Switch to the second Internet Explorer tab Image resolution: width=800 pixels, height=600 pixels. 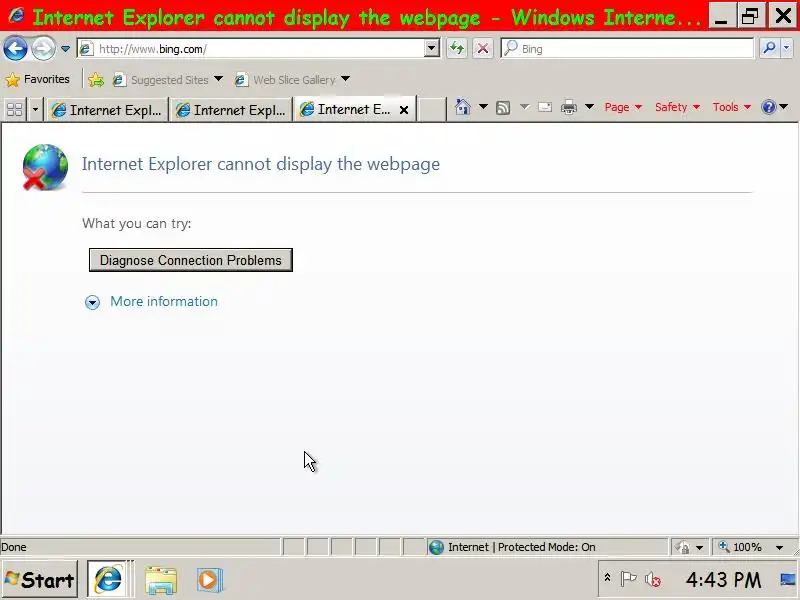[231, 110]
